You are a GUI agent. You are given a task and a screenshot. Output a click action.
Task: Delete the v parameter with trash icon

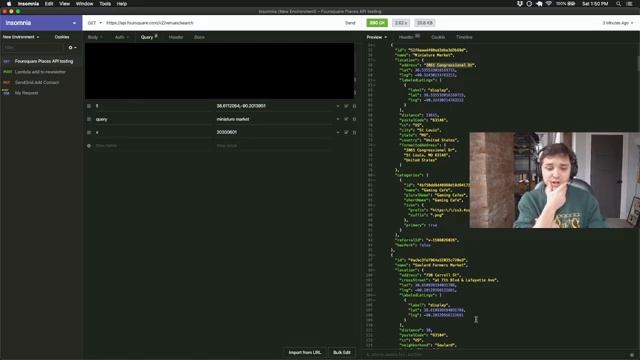click(x=354, y=132)
